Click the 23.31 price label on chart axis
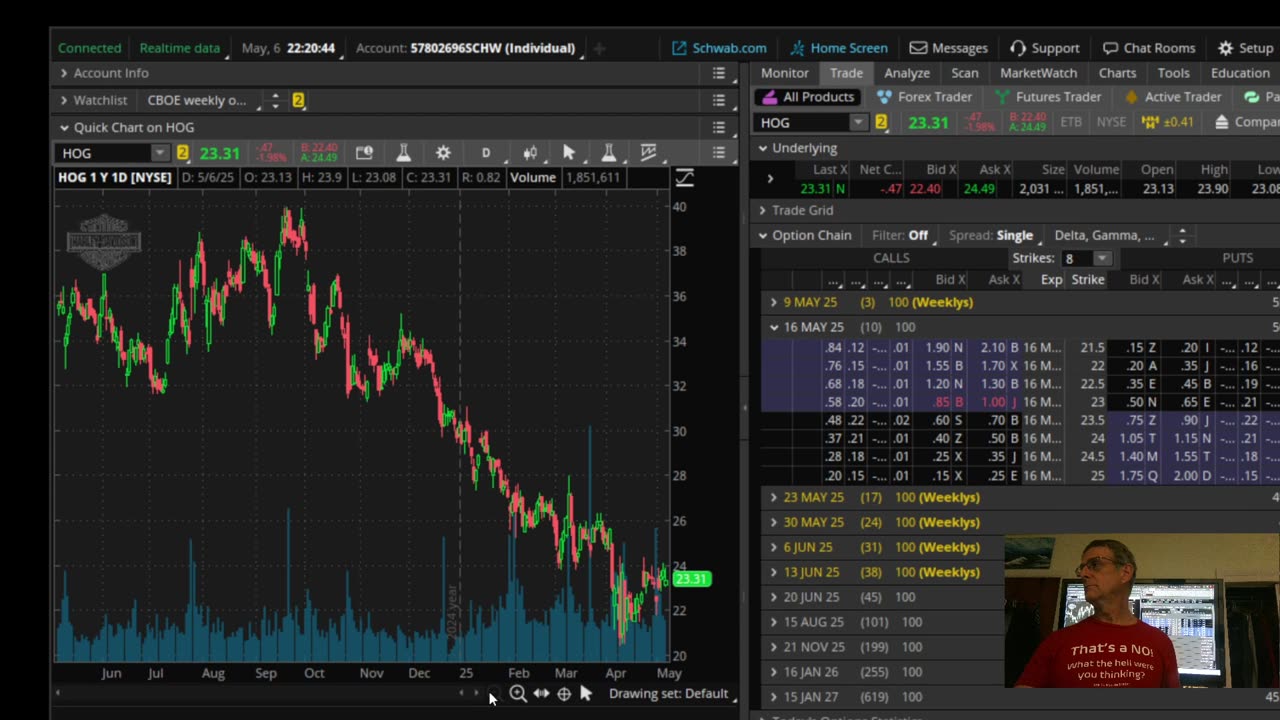Image resolution: width=1280 pixels, height=720 pixels. [692, 579]
